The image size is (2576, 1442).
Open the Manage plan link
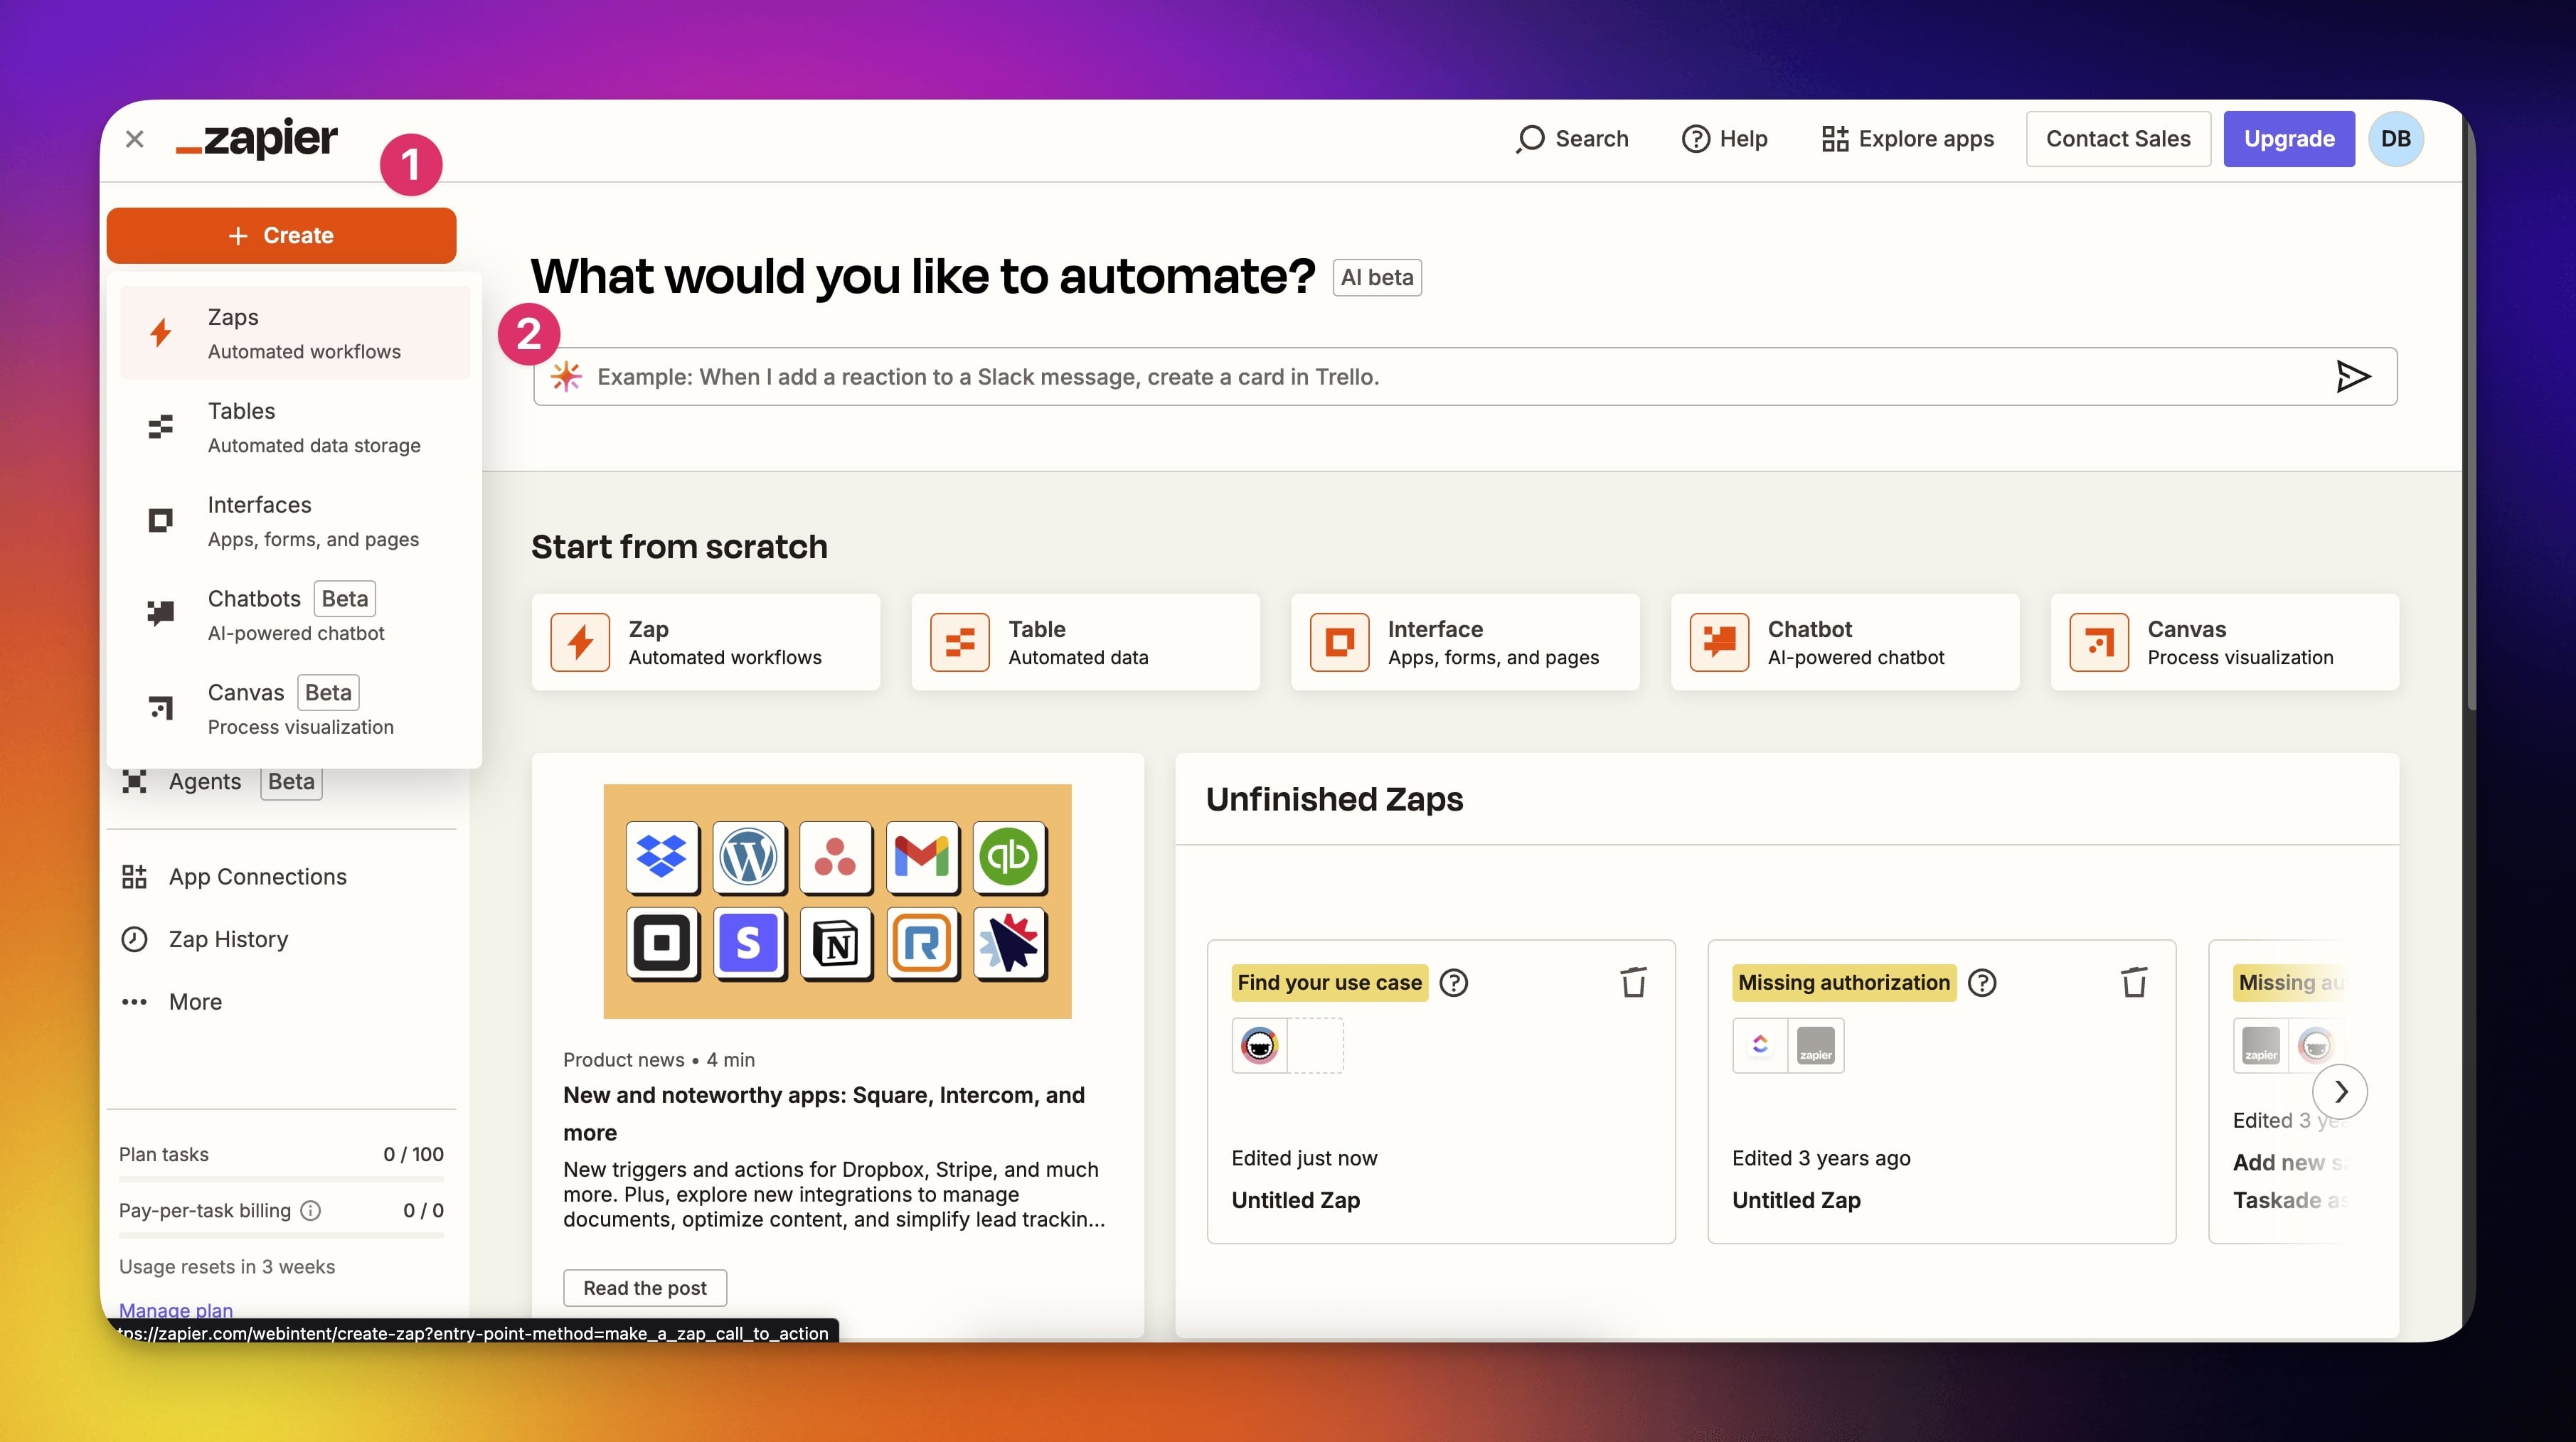click(x=176, y=1309)
